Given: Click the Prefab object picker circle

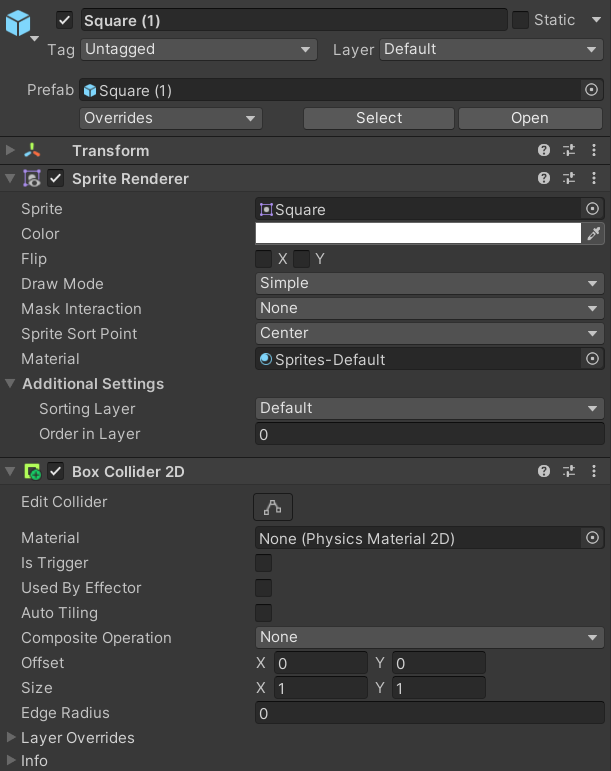Looking at the screenshot, I should tap(591, 90).
